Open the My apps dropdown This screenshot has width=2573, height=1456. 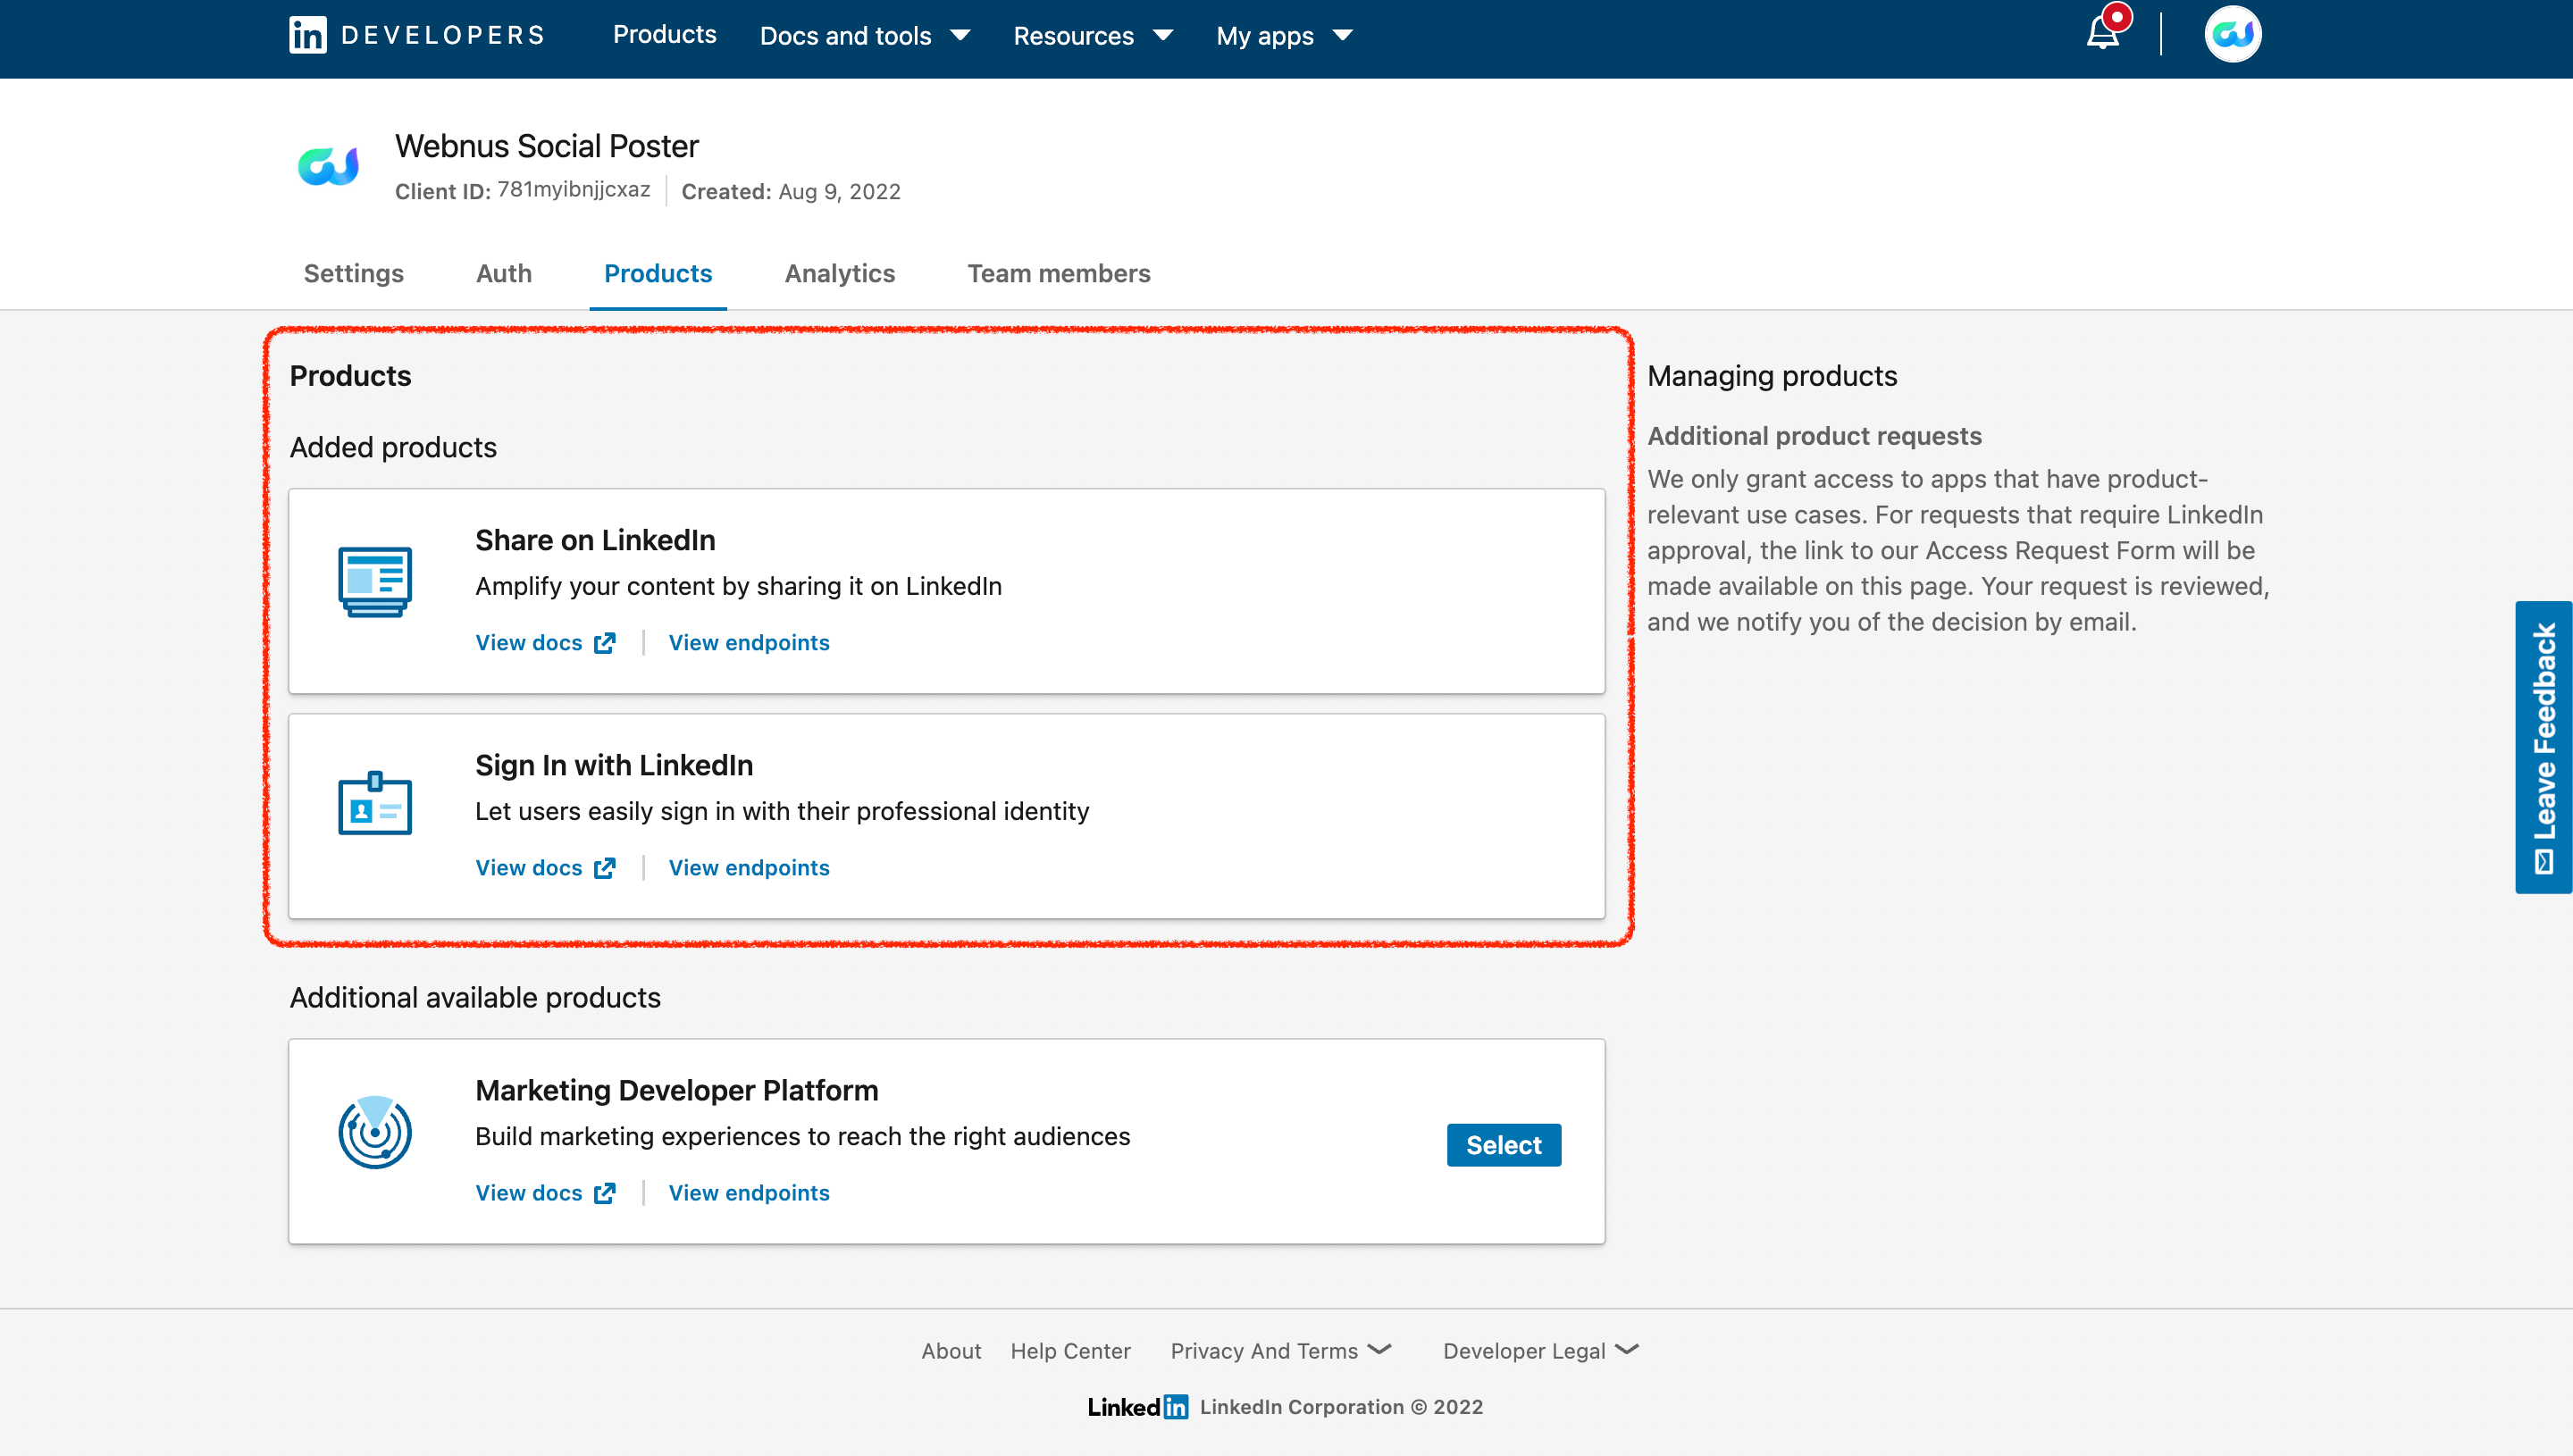[1284, 36]
